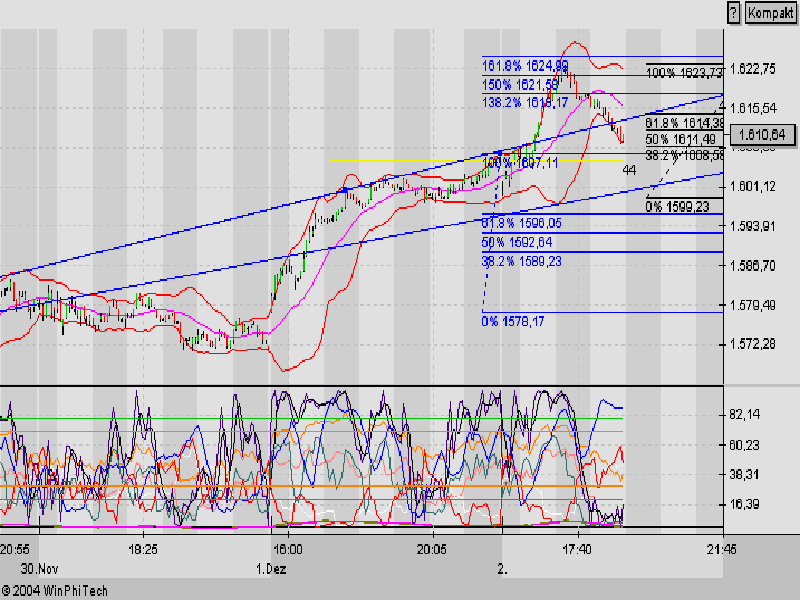The height and width of the screenshot is (600, 800).
Task: Click the 60,23 indicator axis value
Action: (744, 445)
